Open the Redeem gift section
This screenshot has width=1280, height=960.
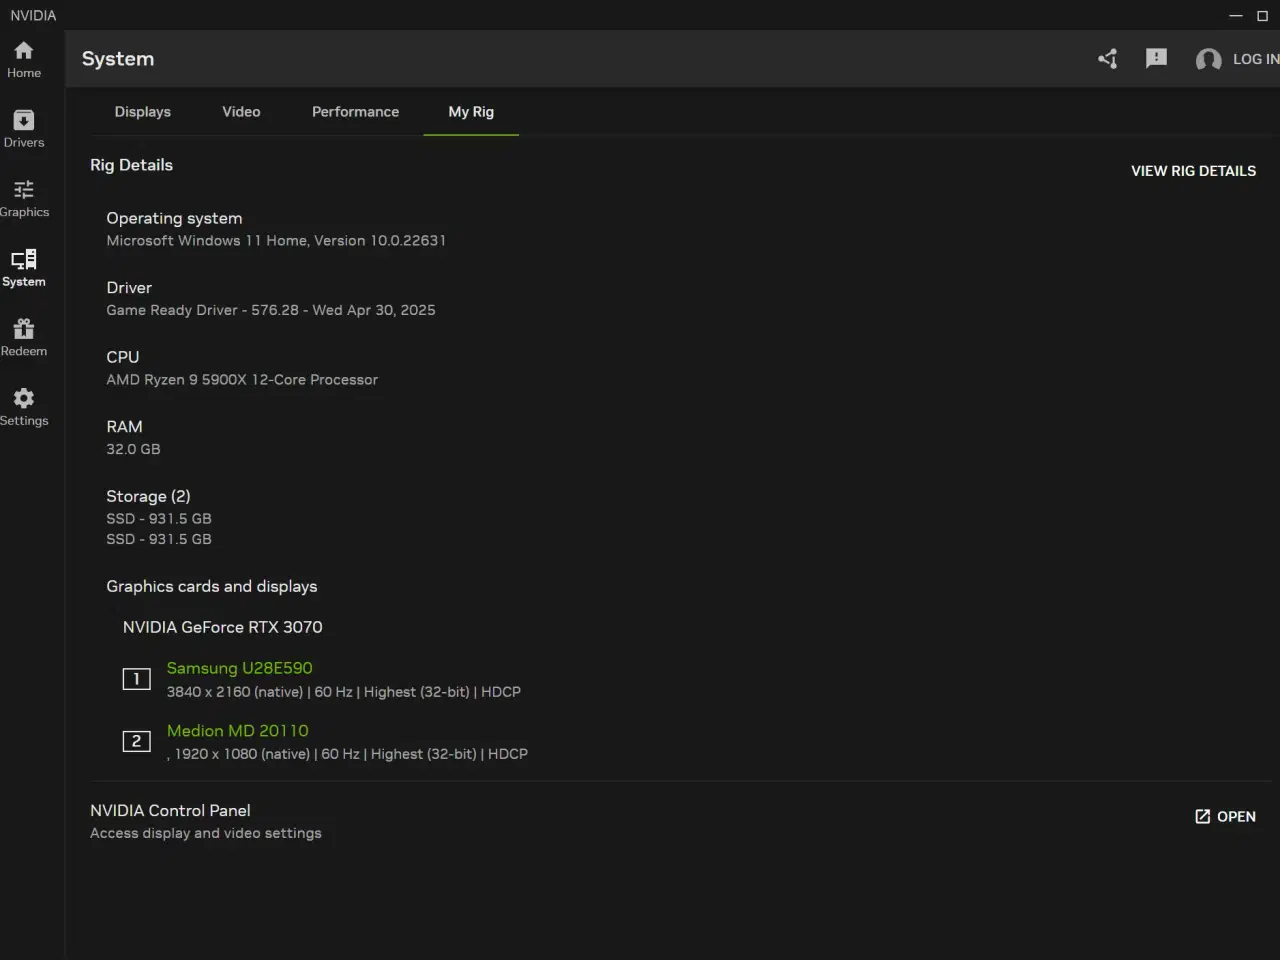tap(24, 338)
